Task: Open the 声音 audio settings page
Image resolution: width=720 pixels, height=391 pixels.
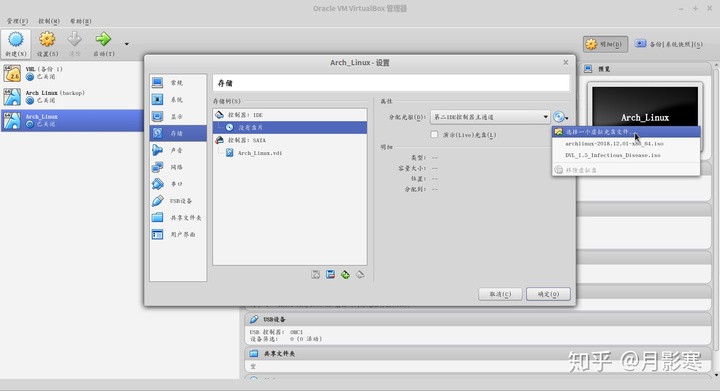Action: [178, 150]
